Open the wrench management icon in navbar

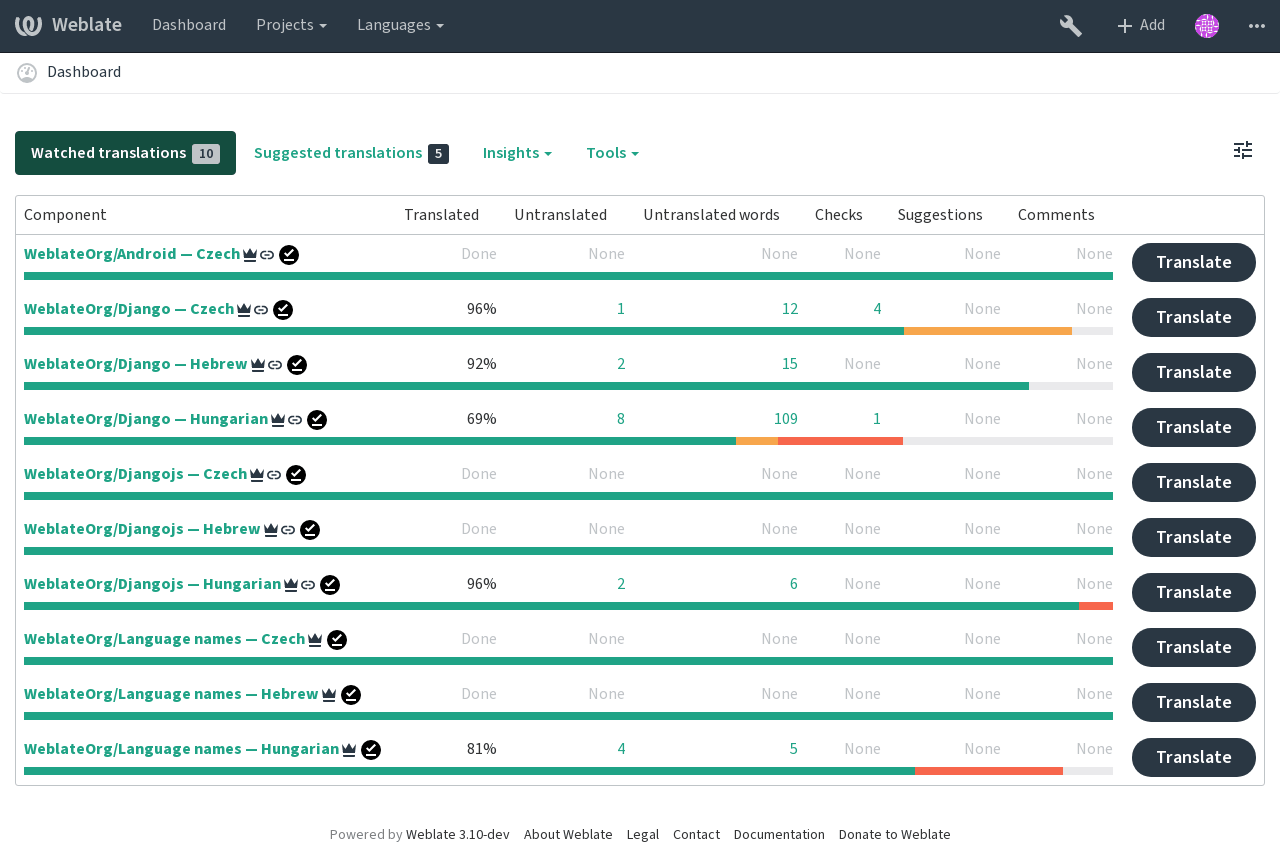(x=1070, y=26)
